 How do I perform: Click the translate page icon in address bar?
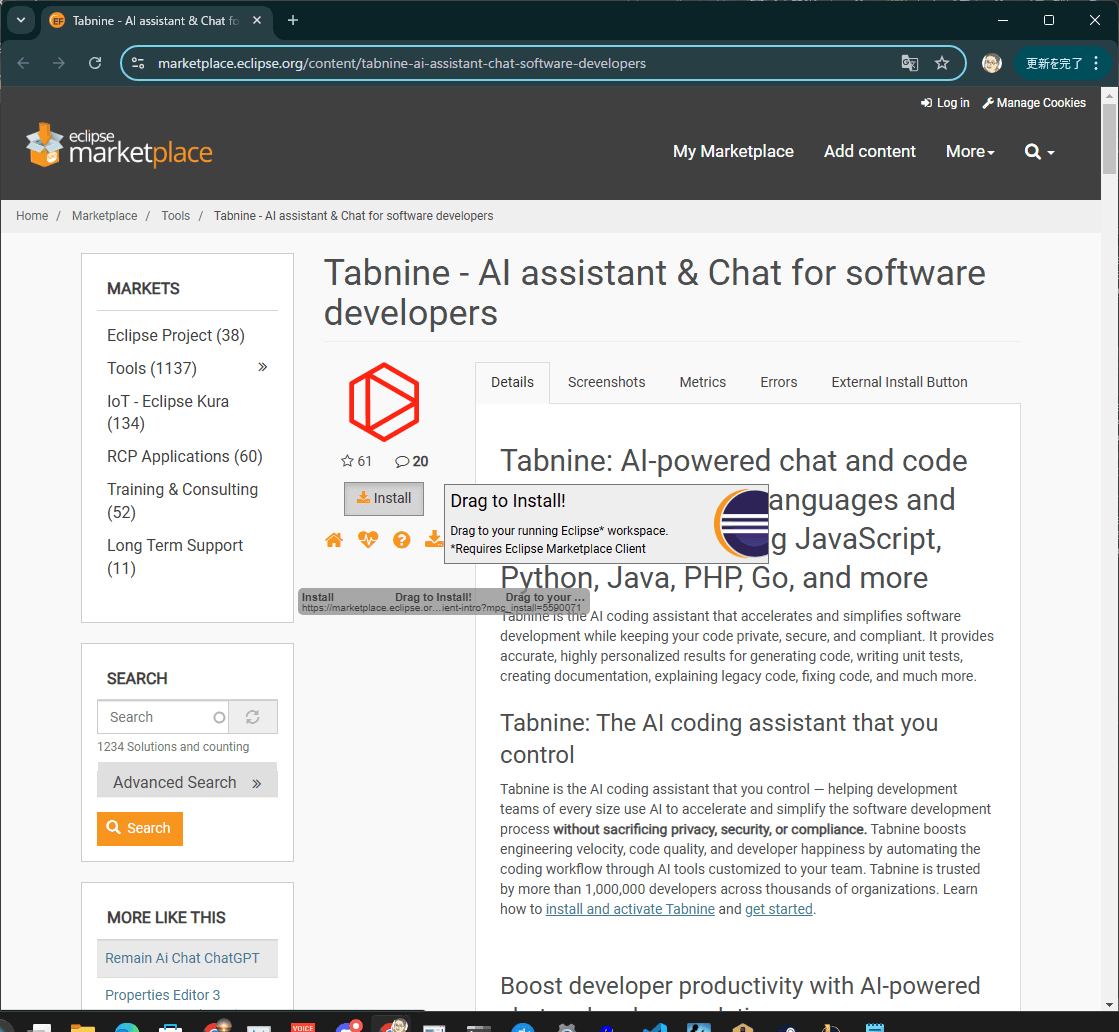[909, 63]
